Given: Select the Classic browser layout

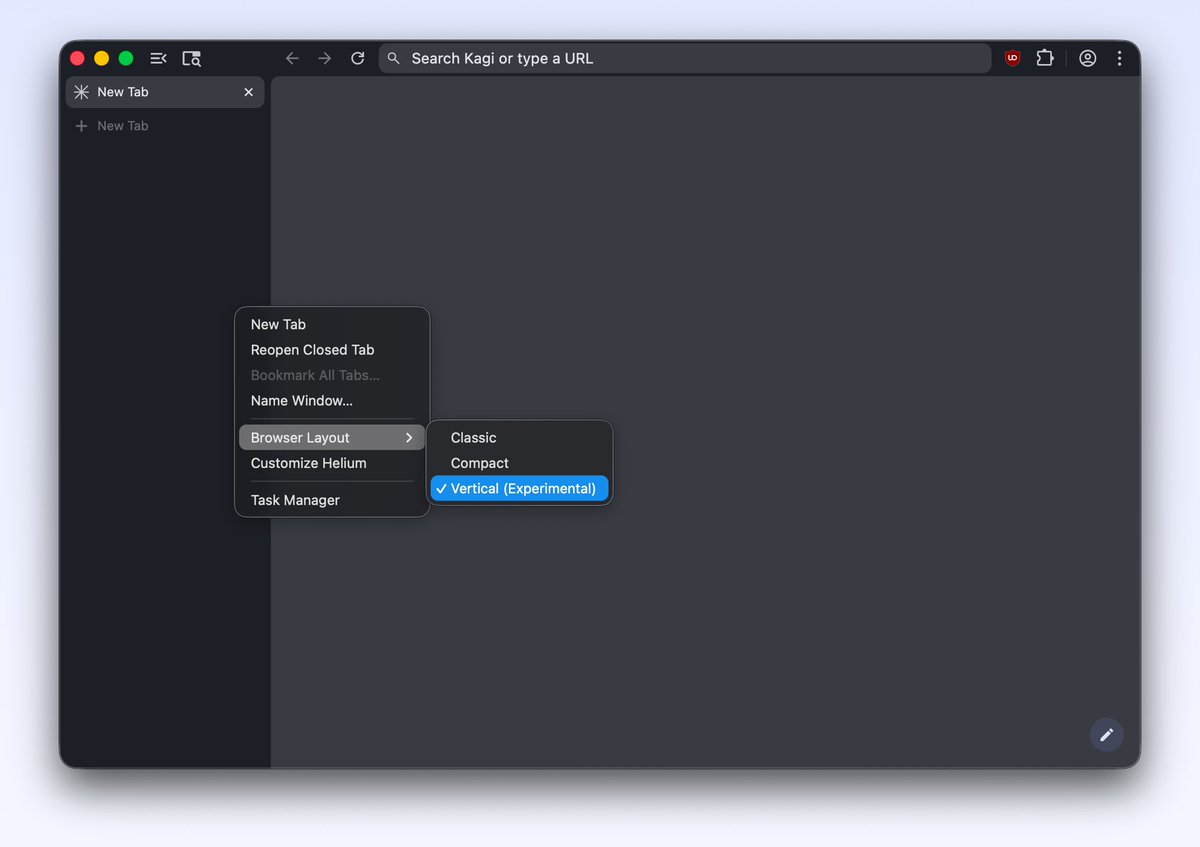Looking at the screenshot, I should pos(520,438).
